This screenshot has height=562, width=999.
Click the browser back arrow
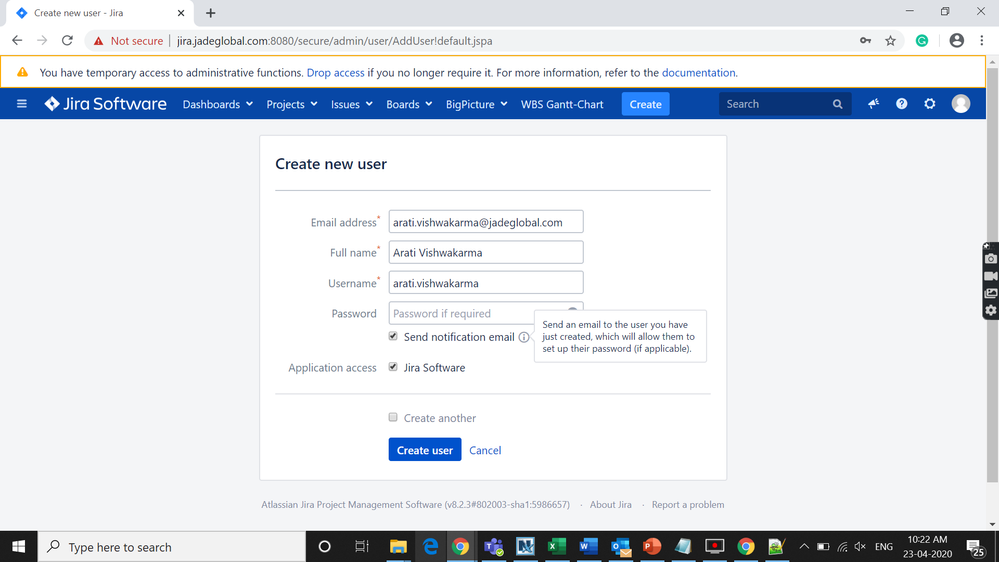click(x=17, y=41)
